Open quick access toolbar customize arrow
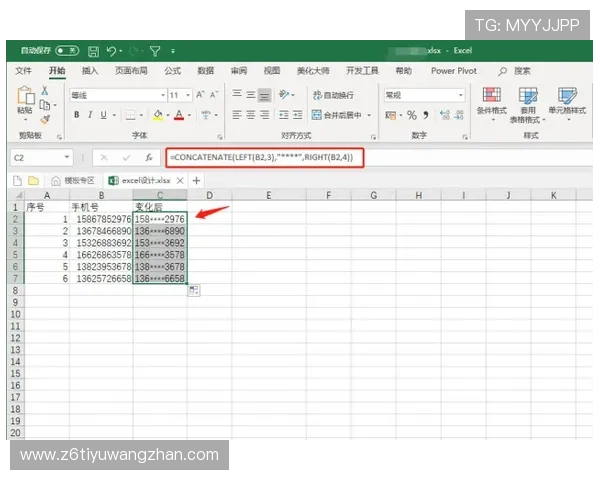The height and width of the screenshot is (480, 600). coord(173,51)
